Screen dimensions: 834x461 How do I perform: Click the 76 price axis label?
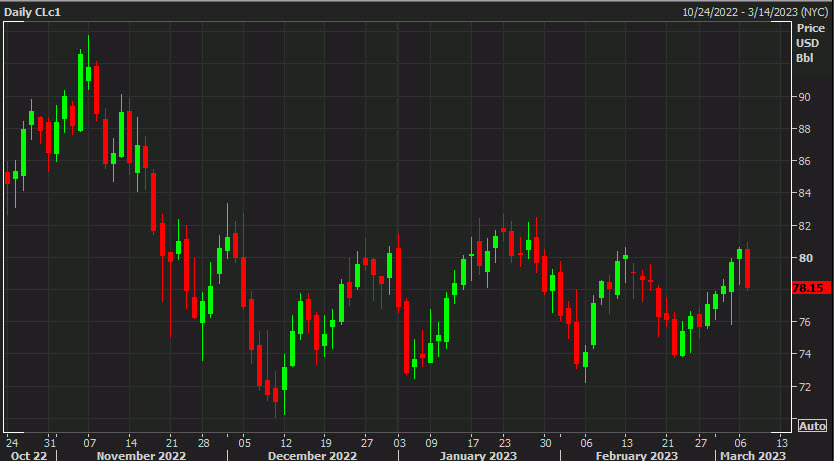(x=805, y=322)
